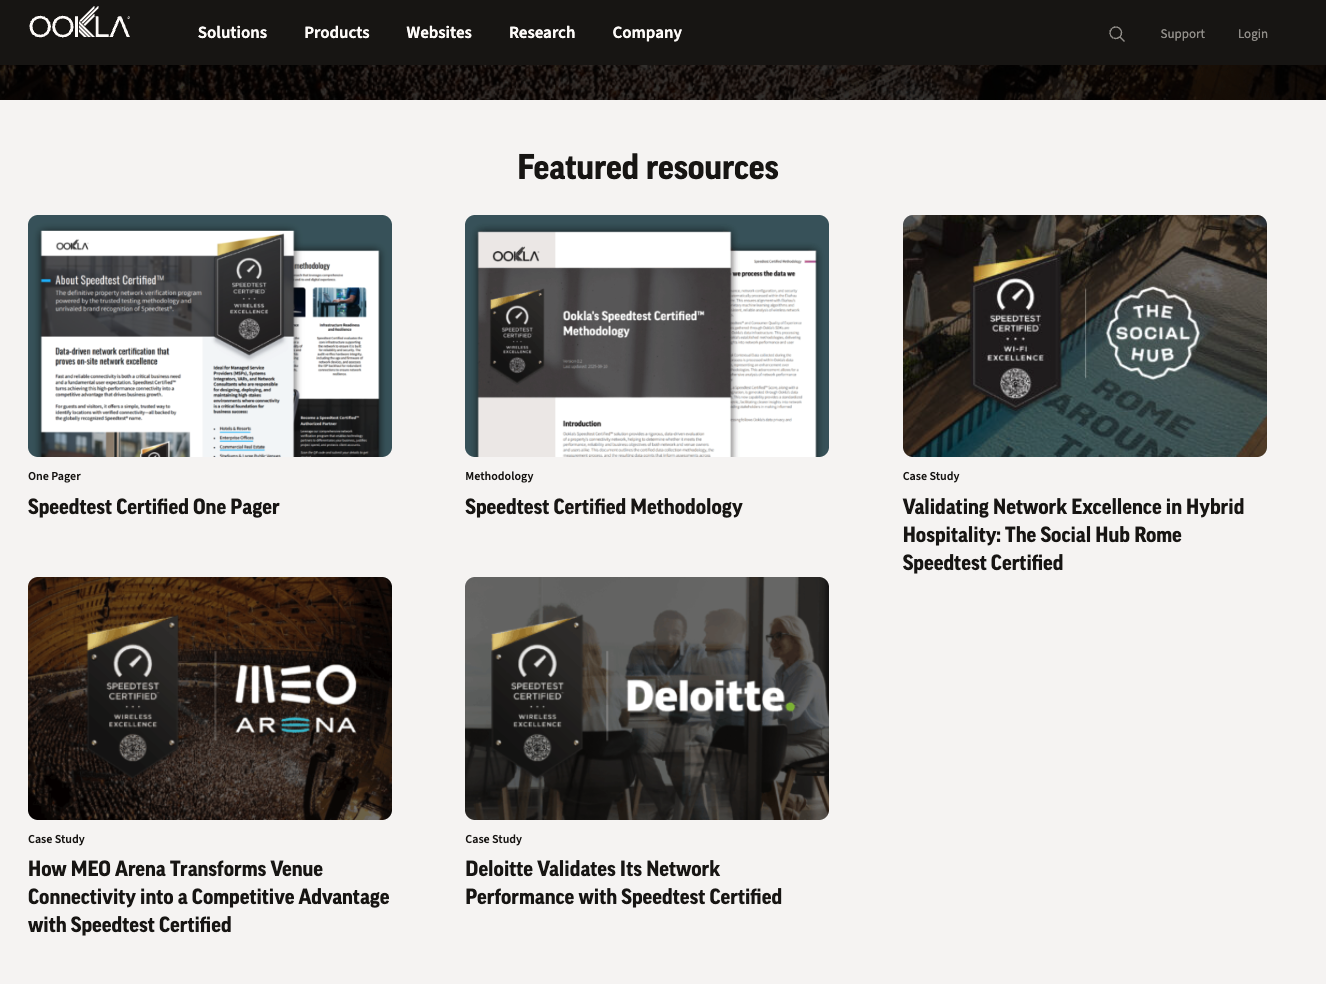This screenshot has width=1326, height=984.
Task: Open the Deloitte case study image
Action: 647,698
